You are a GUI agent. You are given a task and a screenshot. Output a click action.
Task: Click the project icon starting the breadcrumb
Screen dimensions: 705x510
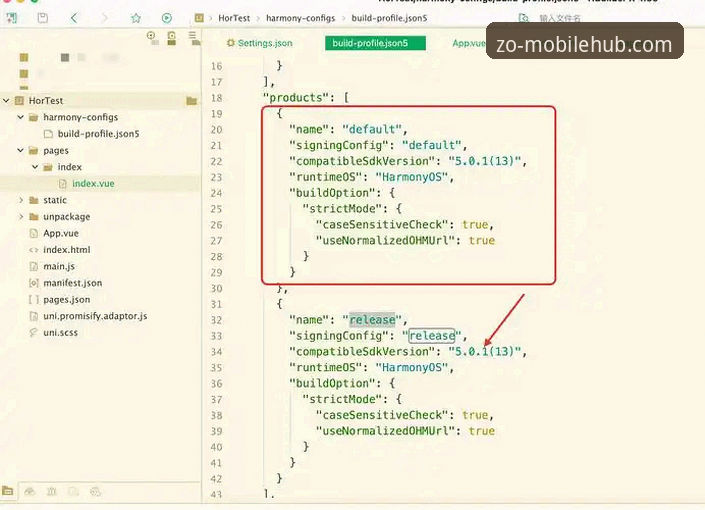(199, 18)
